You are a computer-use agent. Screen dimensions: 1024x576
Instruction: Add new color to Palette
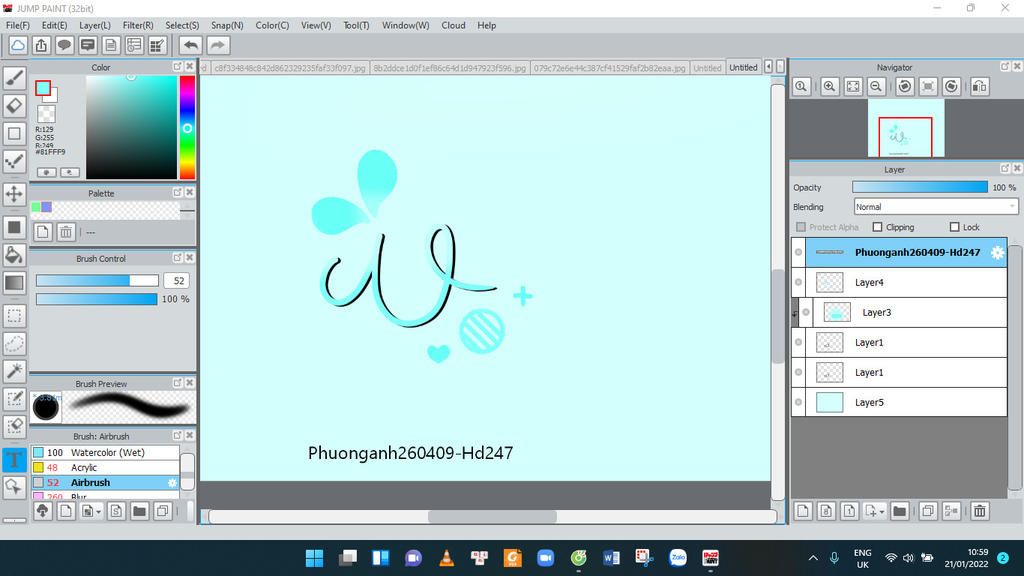coord(42,232)
